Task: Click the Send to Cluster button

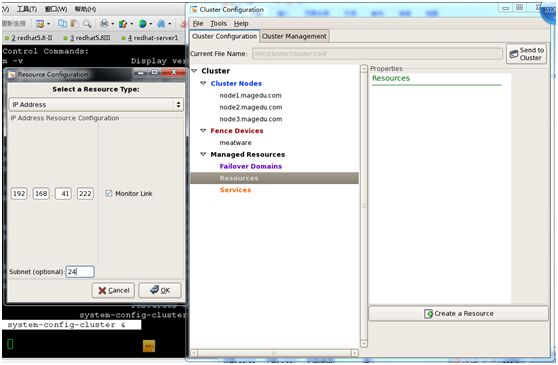Action: 527,54
